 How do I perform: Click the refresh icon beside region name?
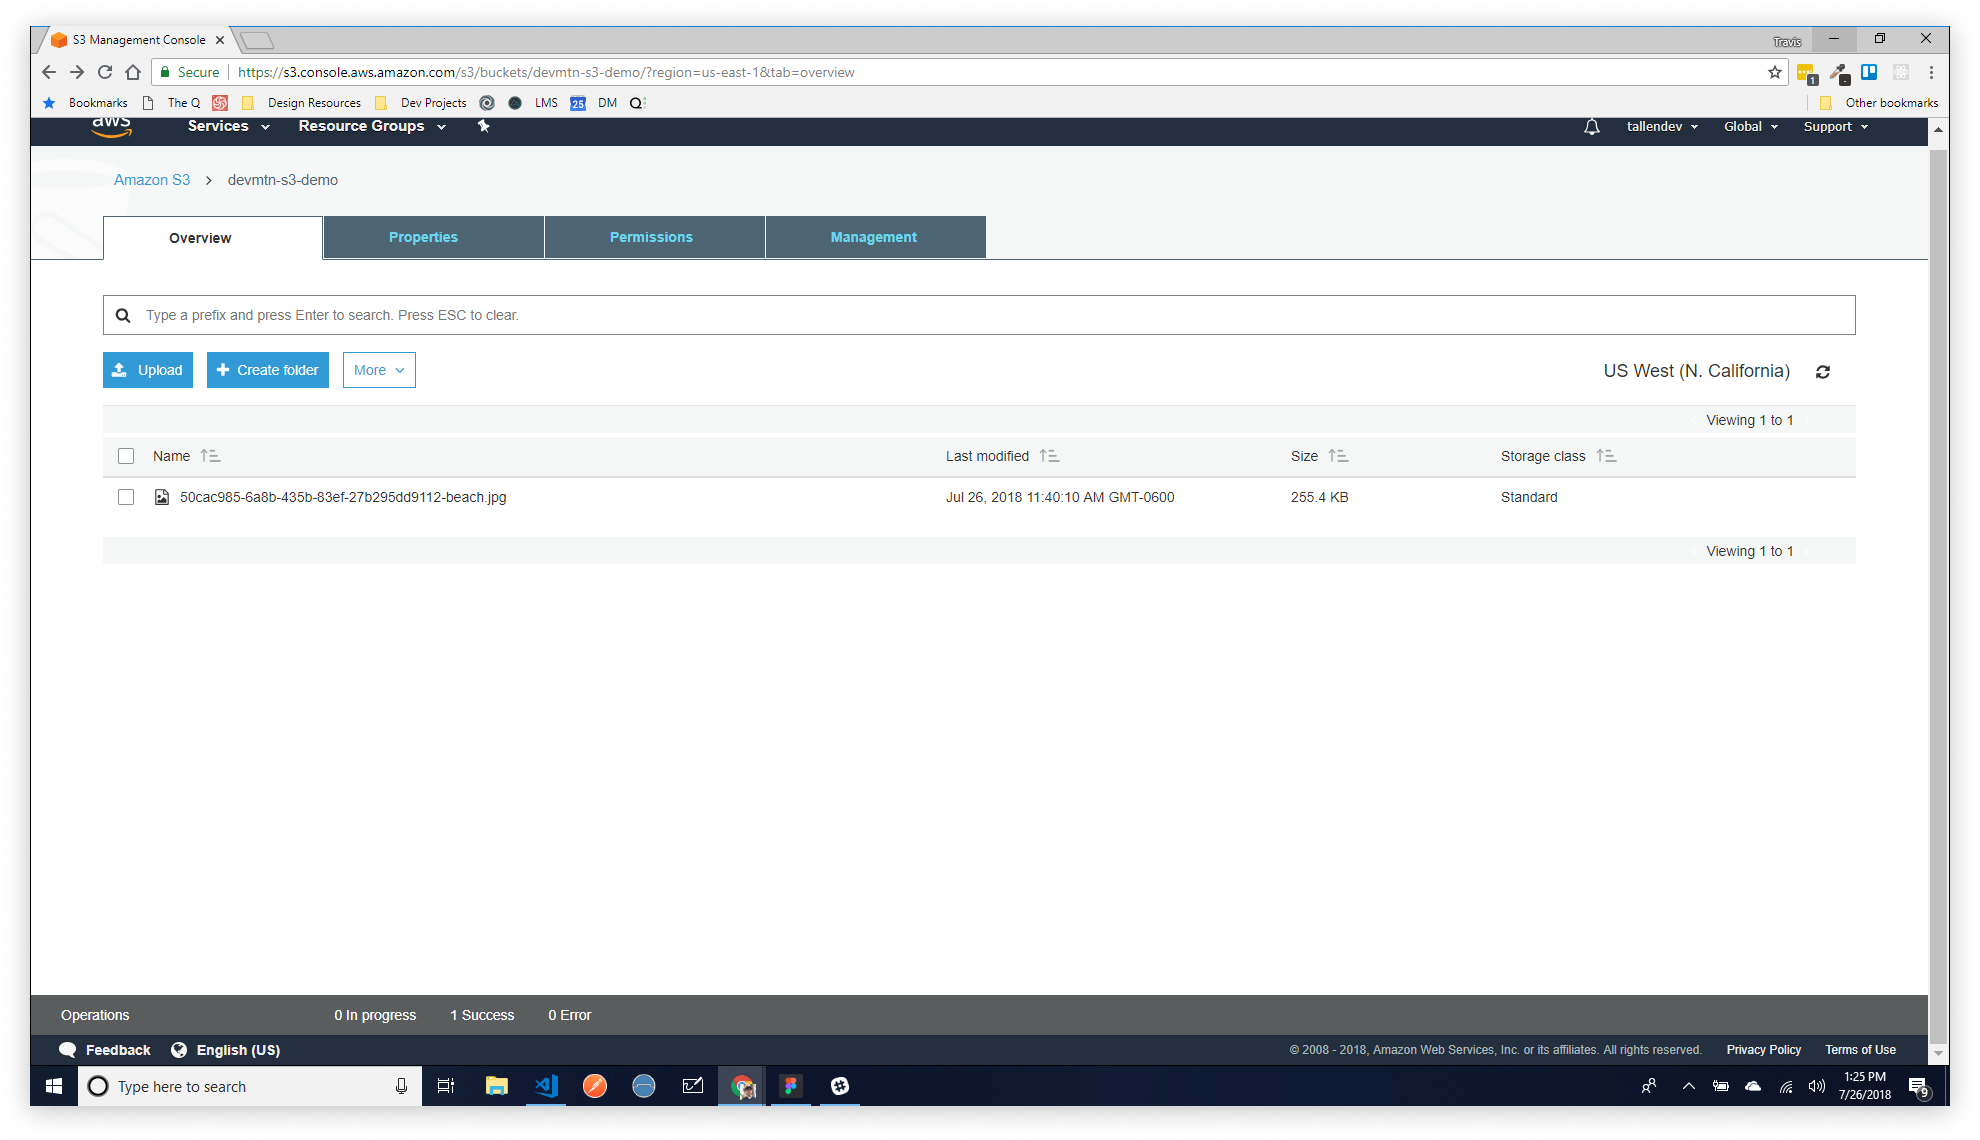tap(1823, 372)
